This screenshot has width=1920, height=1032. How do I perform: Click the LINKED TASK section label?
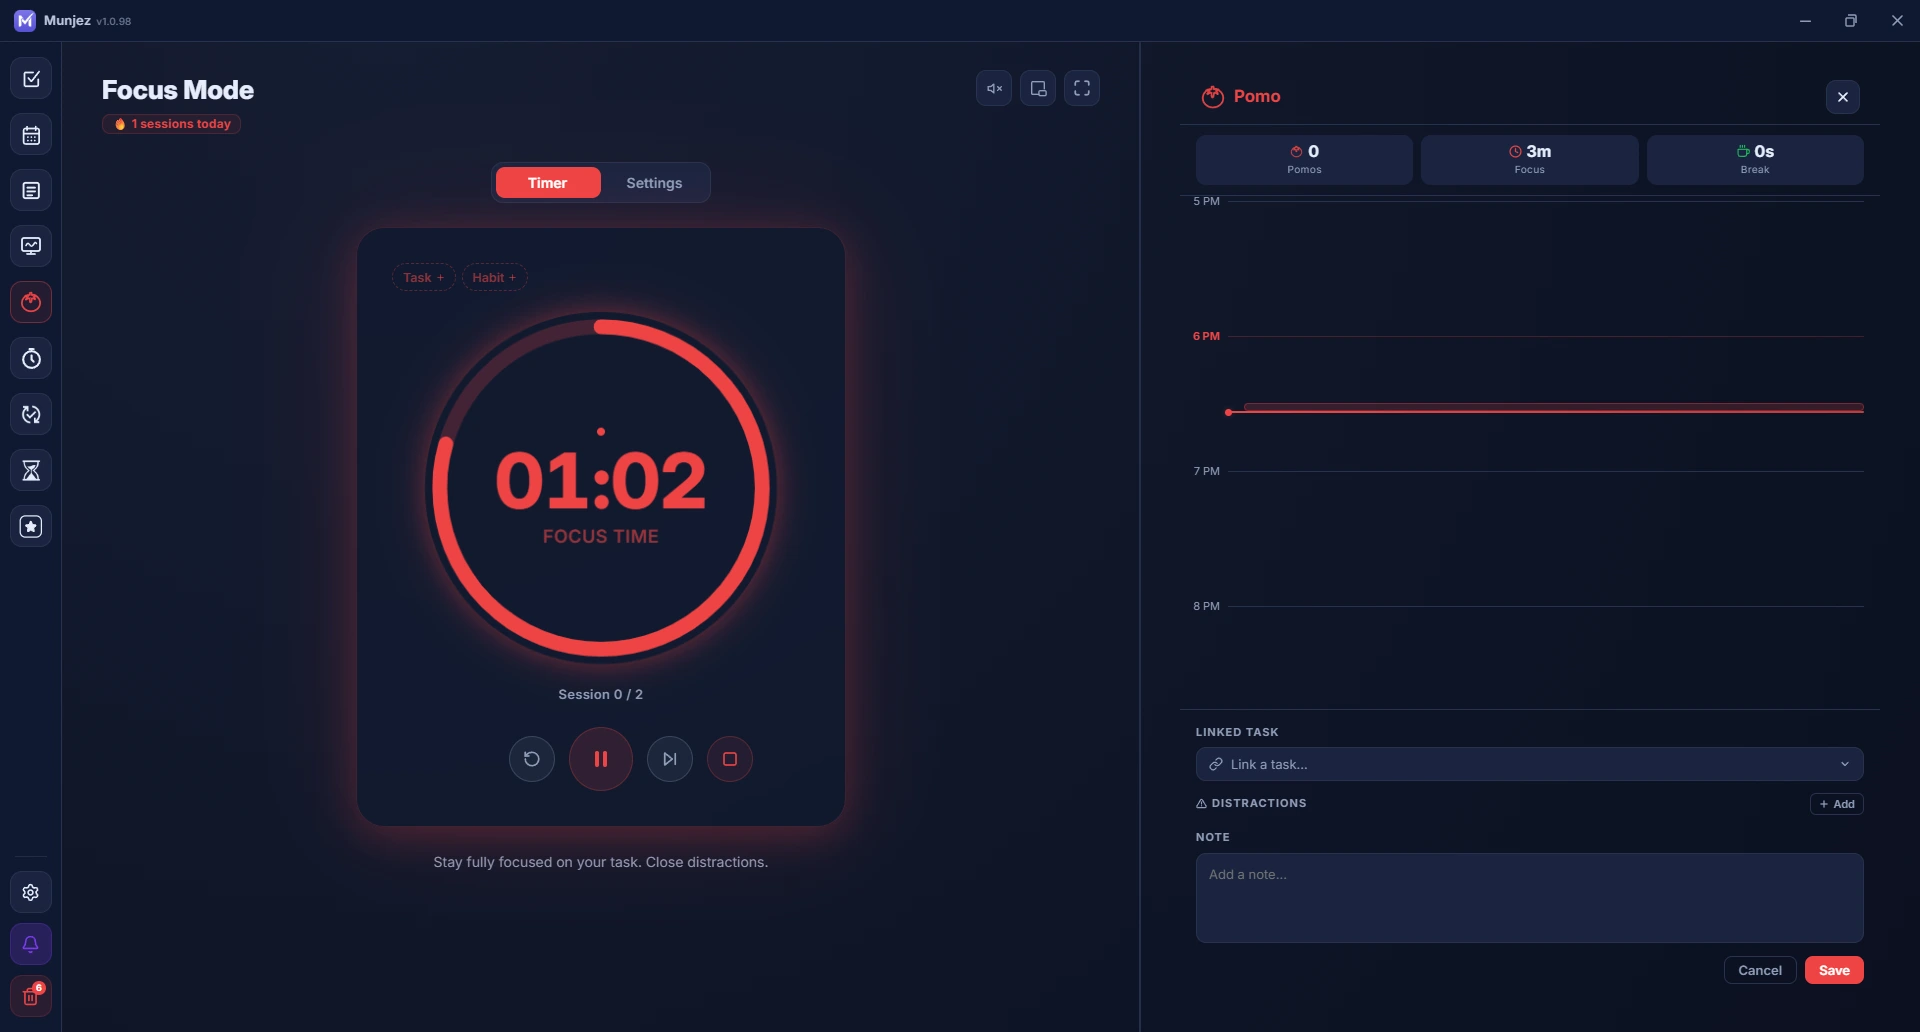[x=1237, y=732]
